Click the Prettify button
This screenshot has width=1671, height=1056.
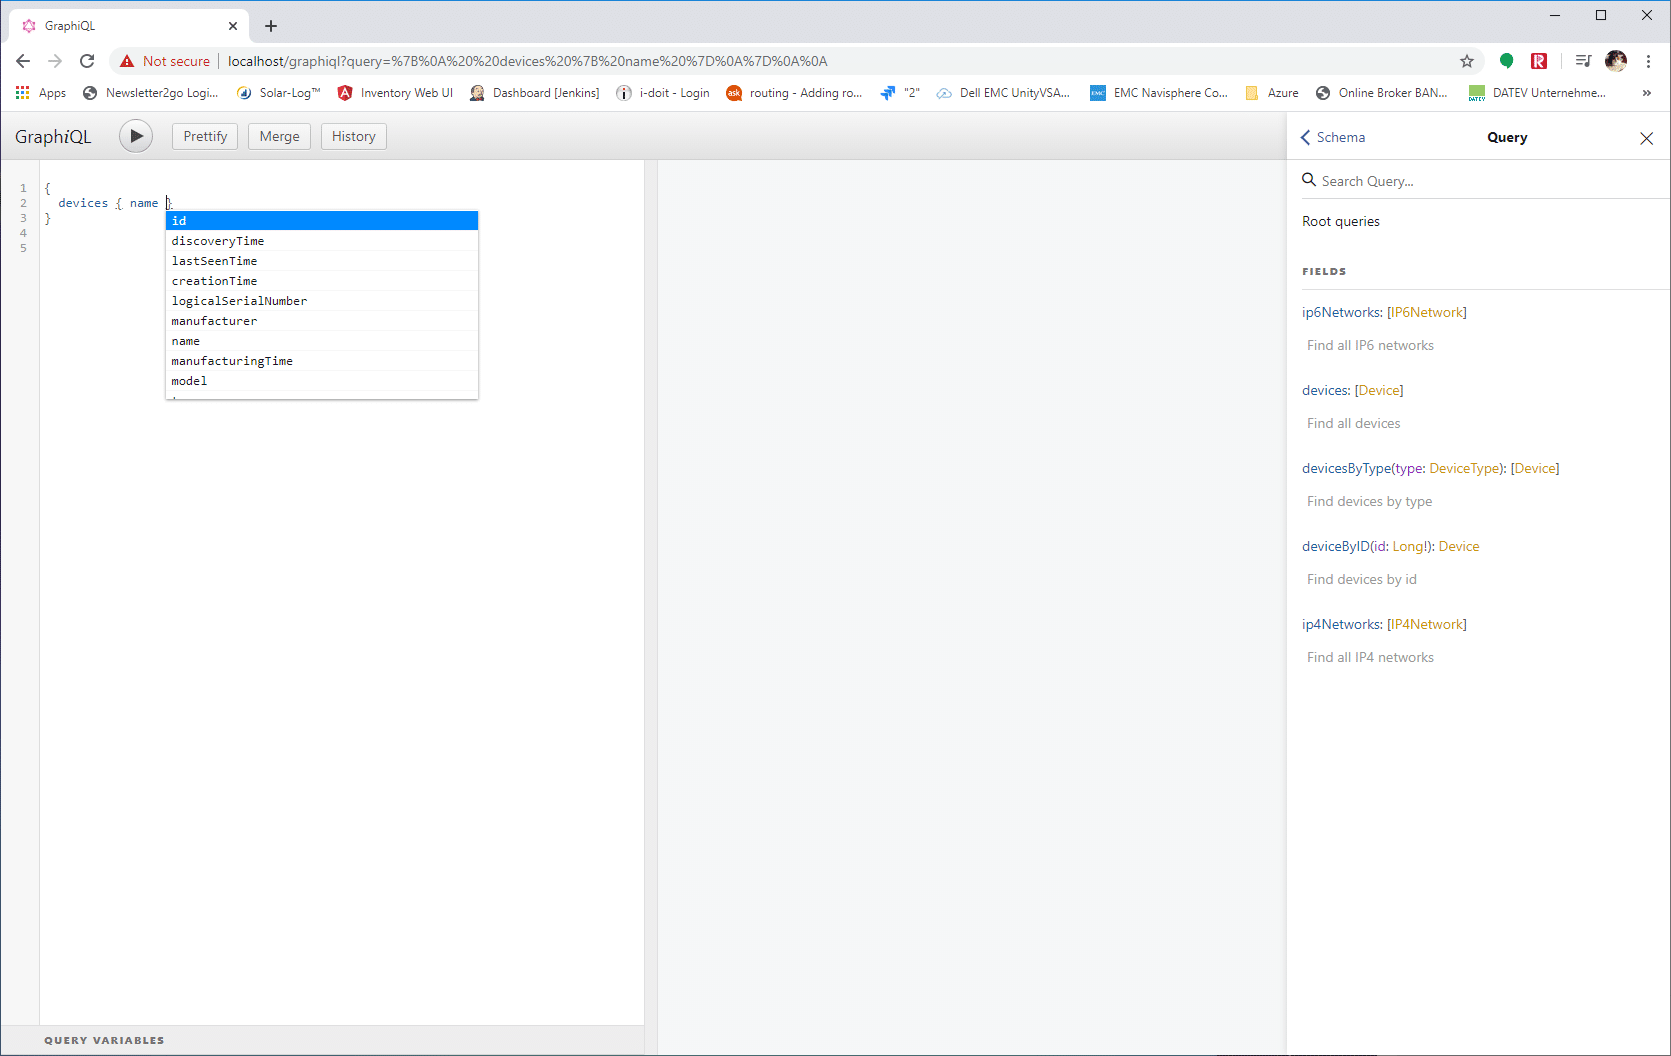(204, 136)
